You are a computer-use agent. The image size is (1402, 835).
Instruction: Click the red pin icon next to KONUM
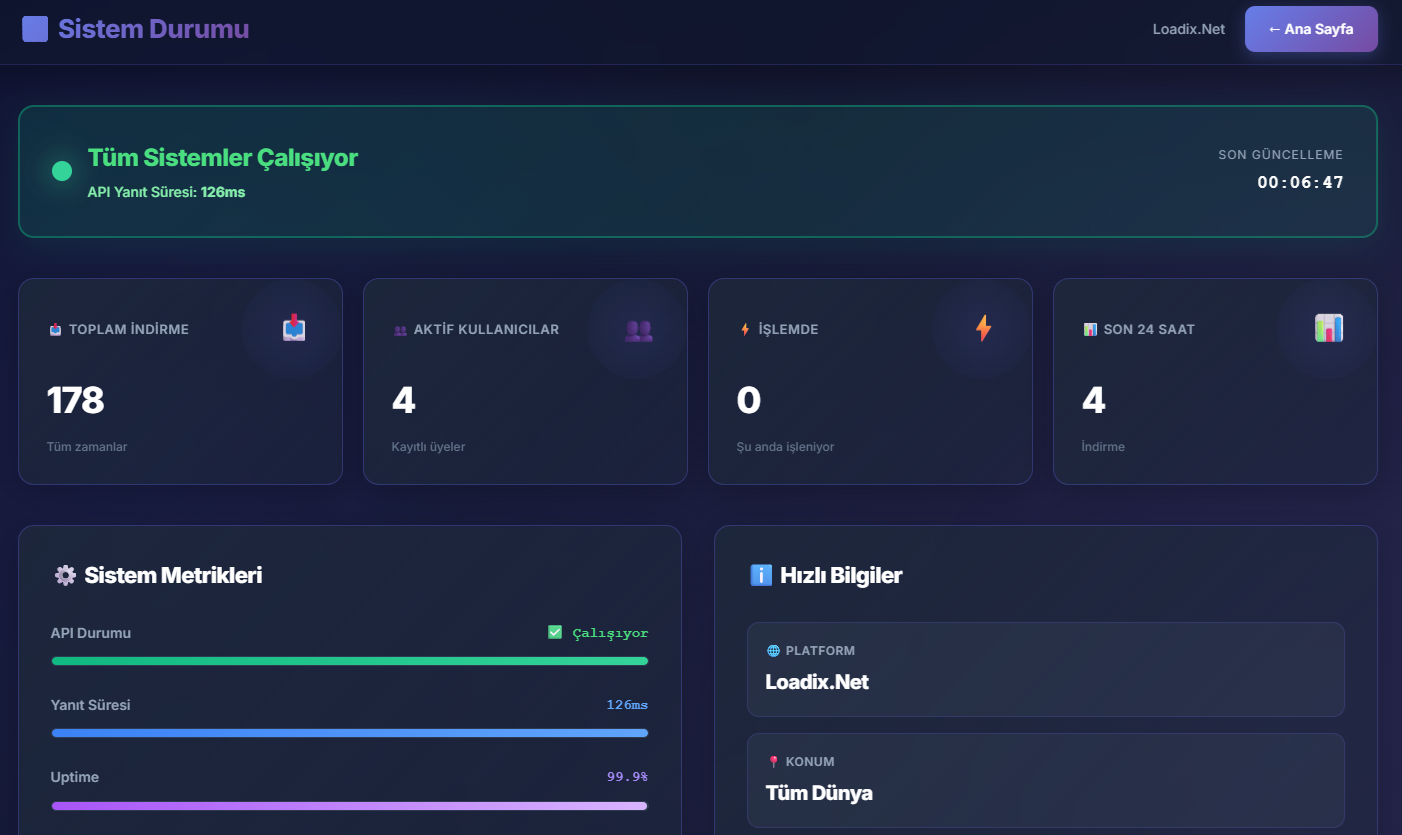pos(773,762)
